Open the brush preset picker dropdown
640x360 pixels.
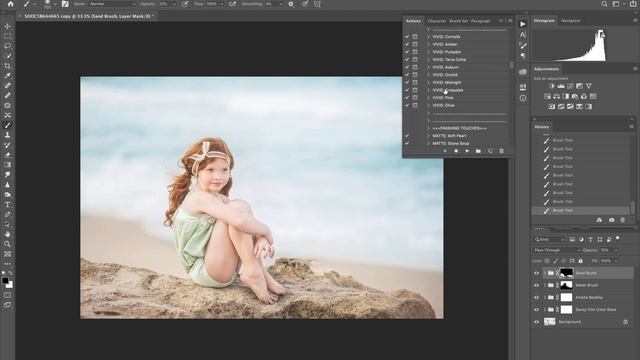coord(56,4)
